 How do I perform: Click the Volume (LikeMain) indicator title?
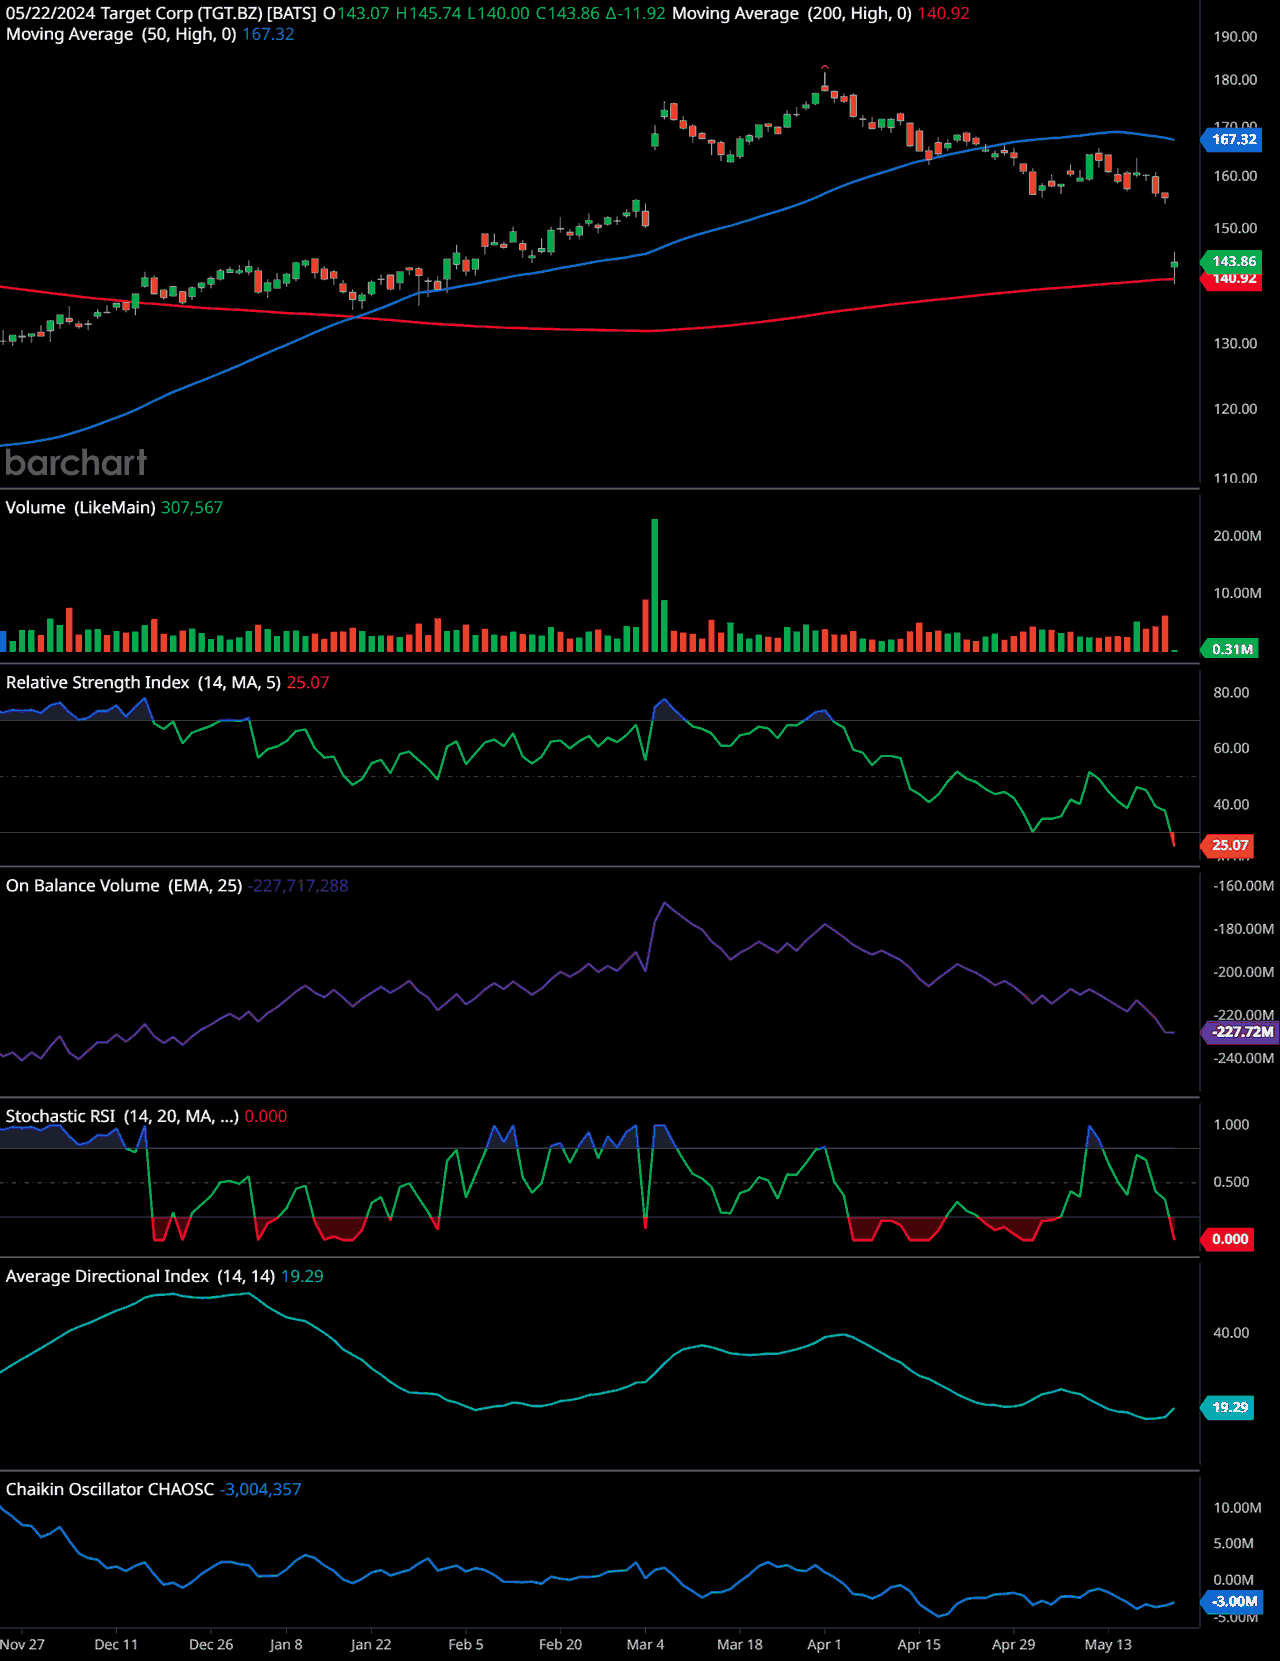(80, 507)
